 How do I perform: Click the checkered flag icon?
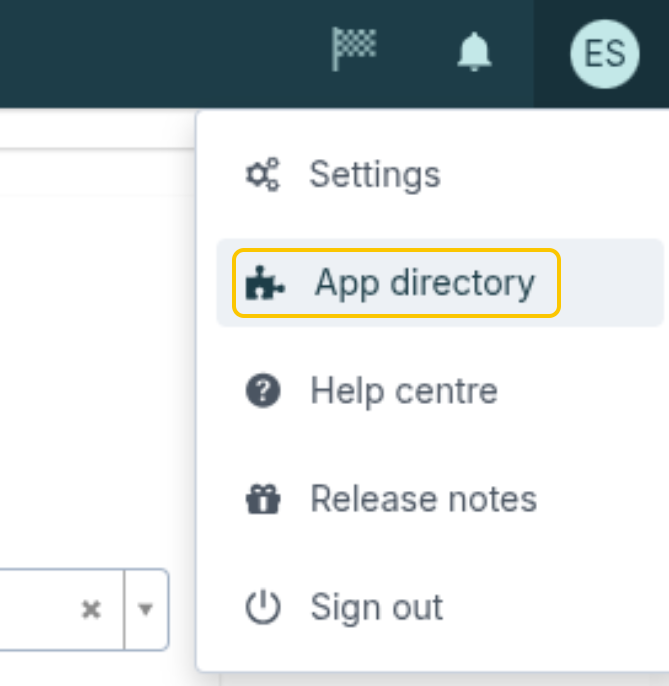[354, 49]
